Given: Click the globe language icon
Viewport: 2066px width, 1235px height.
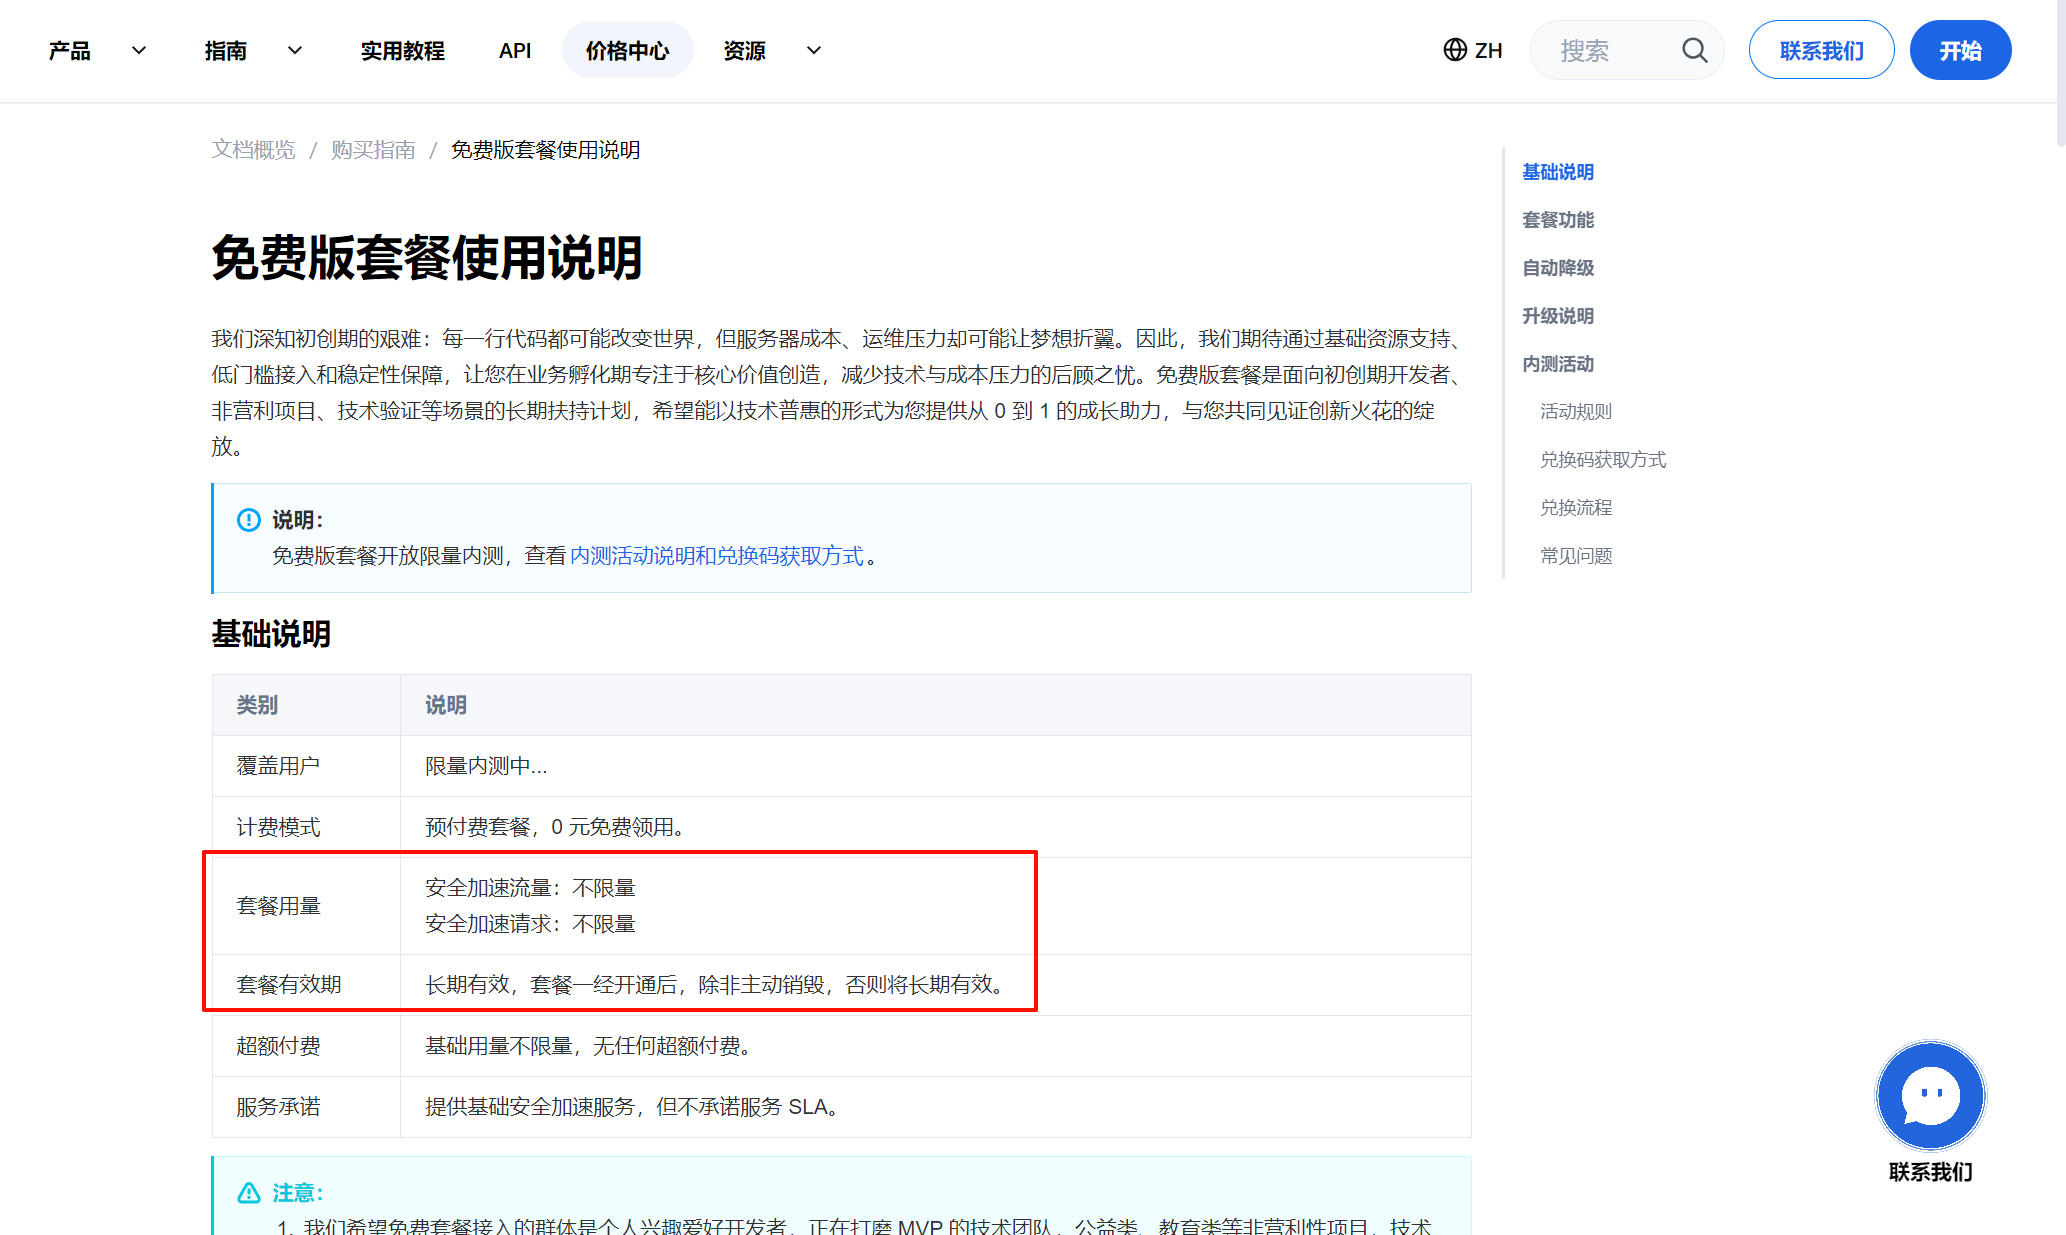Looking at the screenshot, I should tap(1455, 50).
